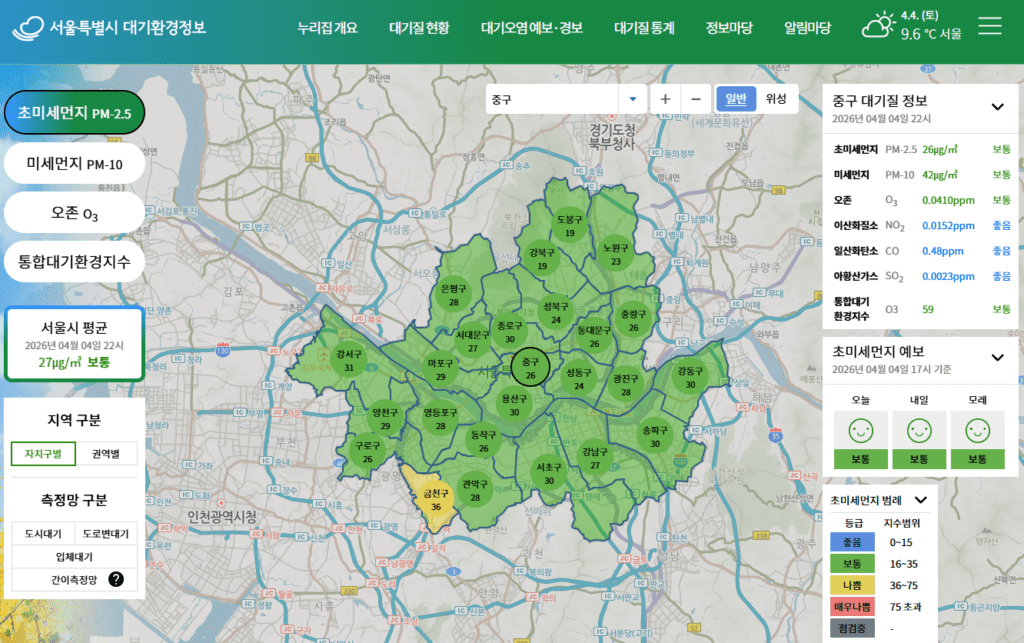The image size is (1024, 643).
Task: Select the 통합대기환경지수 button
Action: [x=75, y=262]
